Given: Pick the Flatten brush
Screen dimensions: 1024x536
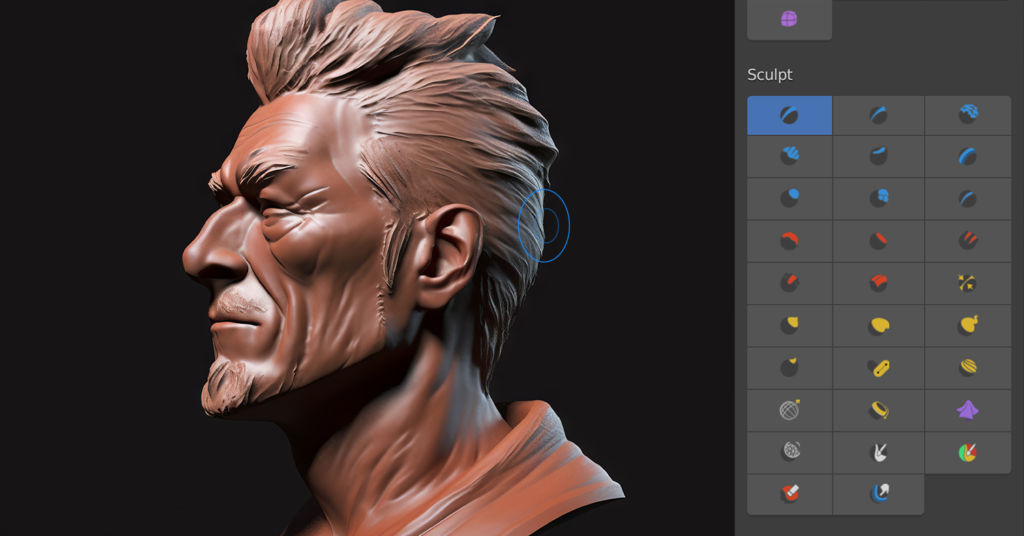Looking at the screenshot, I should [x=878, y=240].
